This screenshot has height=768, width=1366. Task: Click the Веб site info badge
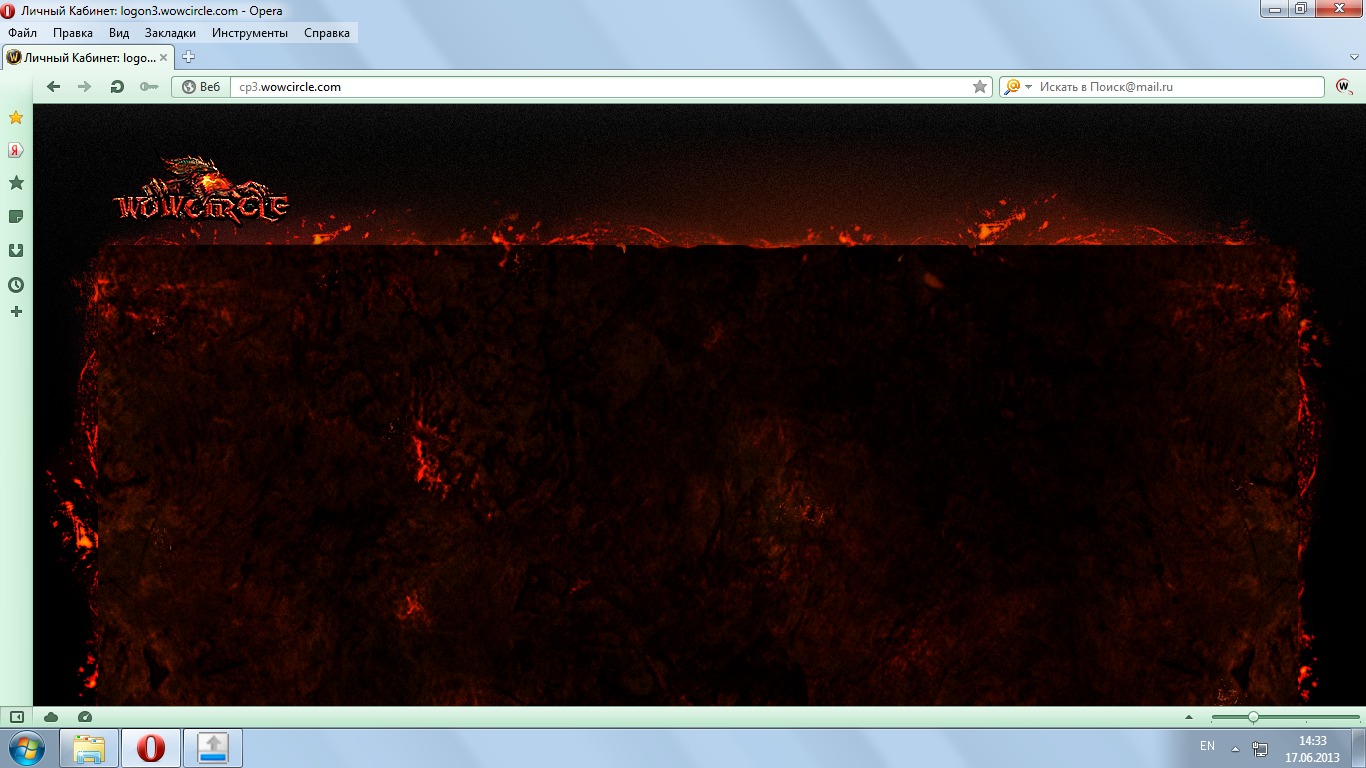click(x=201, y=87)
